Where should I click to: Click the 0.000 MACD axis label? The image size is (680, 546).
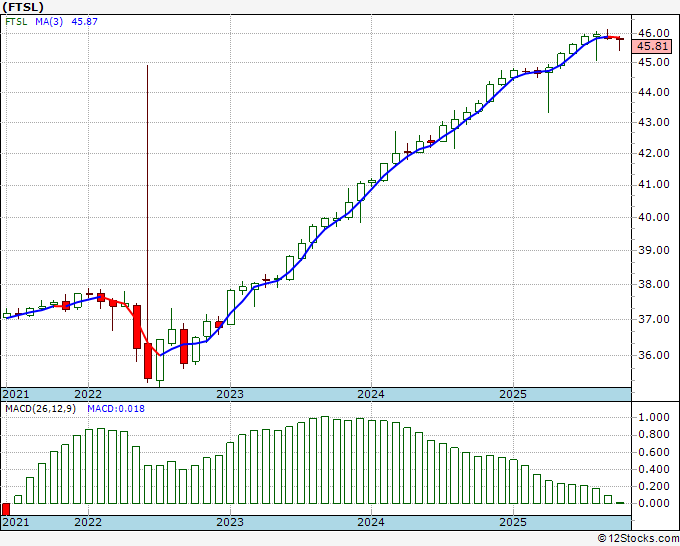[x=654, y=503]
